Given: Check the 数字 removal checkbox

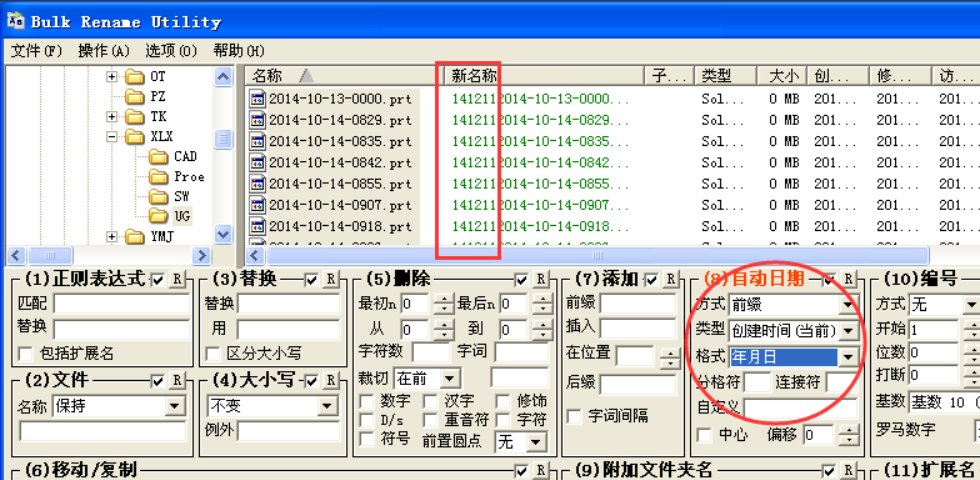Looking at the screenshot, I should pyautogui.click(x=366, y=401).
